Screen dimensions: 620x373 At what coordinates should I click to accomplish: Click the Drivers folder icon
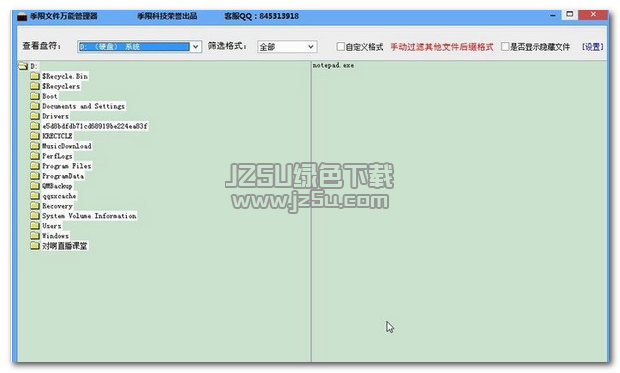click(x=35, y=116)
